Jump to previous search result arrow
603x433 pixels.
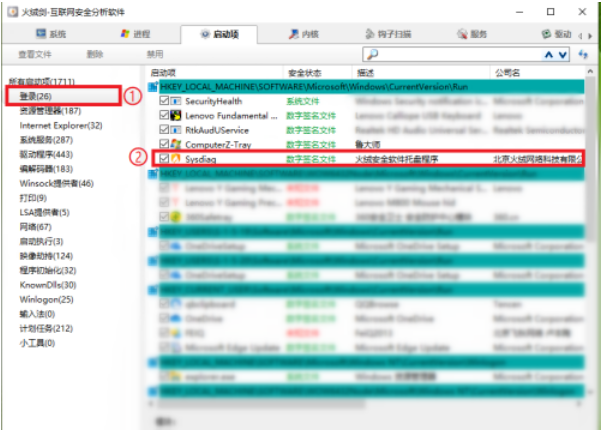pos(549,55)
